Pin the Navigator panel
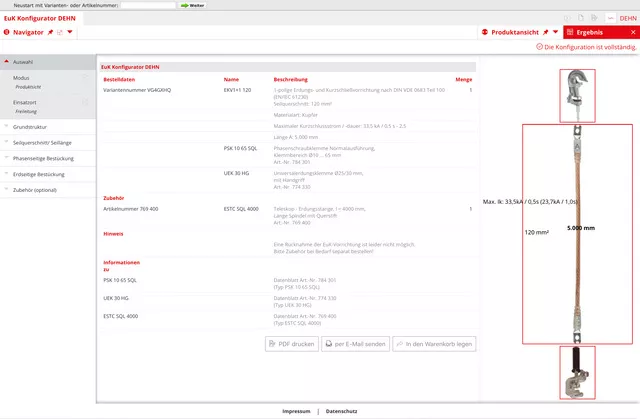The height and width of the screenshot is (419, 640). [x=49, y=32]
